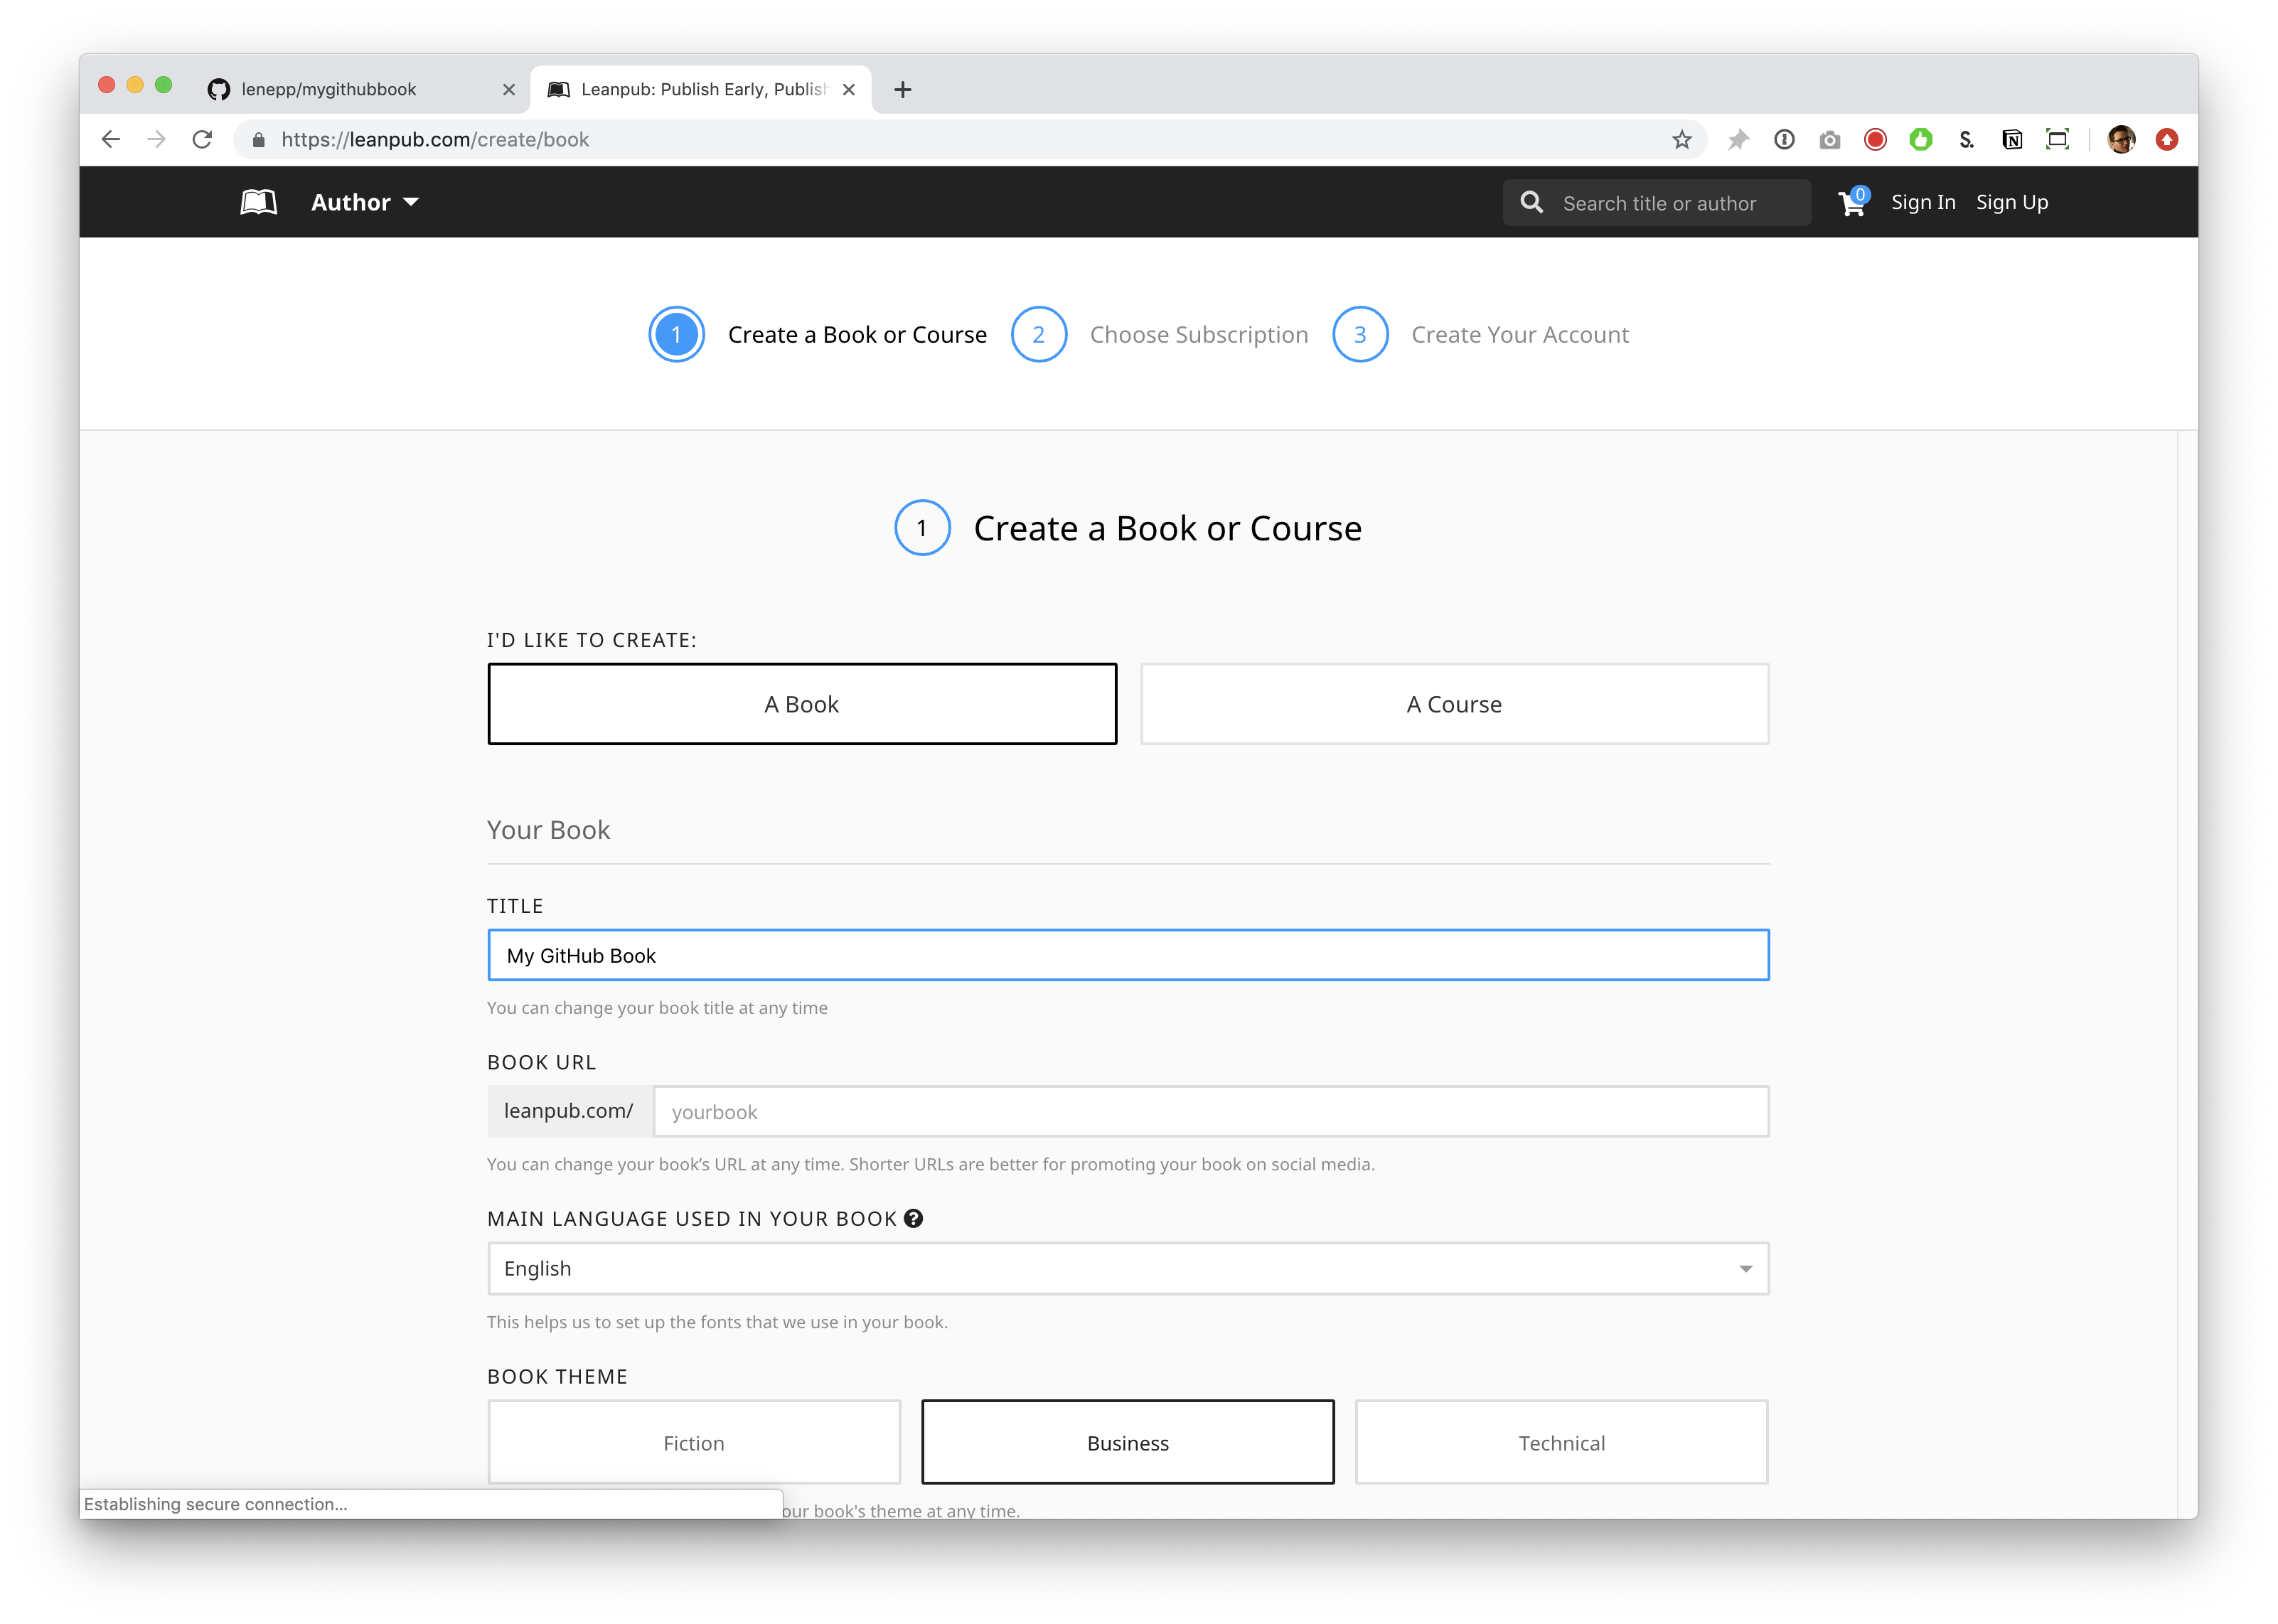Click the main language help question-mark icon

point(913,1218)
